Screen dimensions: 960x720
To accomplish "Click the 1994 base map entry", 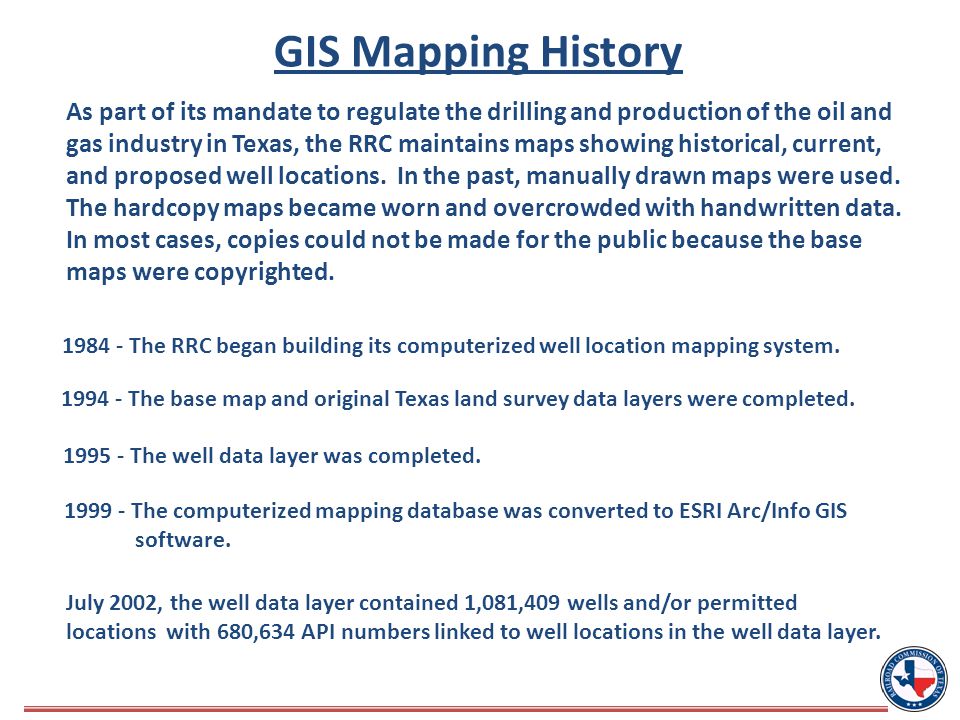I will click(458, 399).
